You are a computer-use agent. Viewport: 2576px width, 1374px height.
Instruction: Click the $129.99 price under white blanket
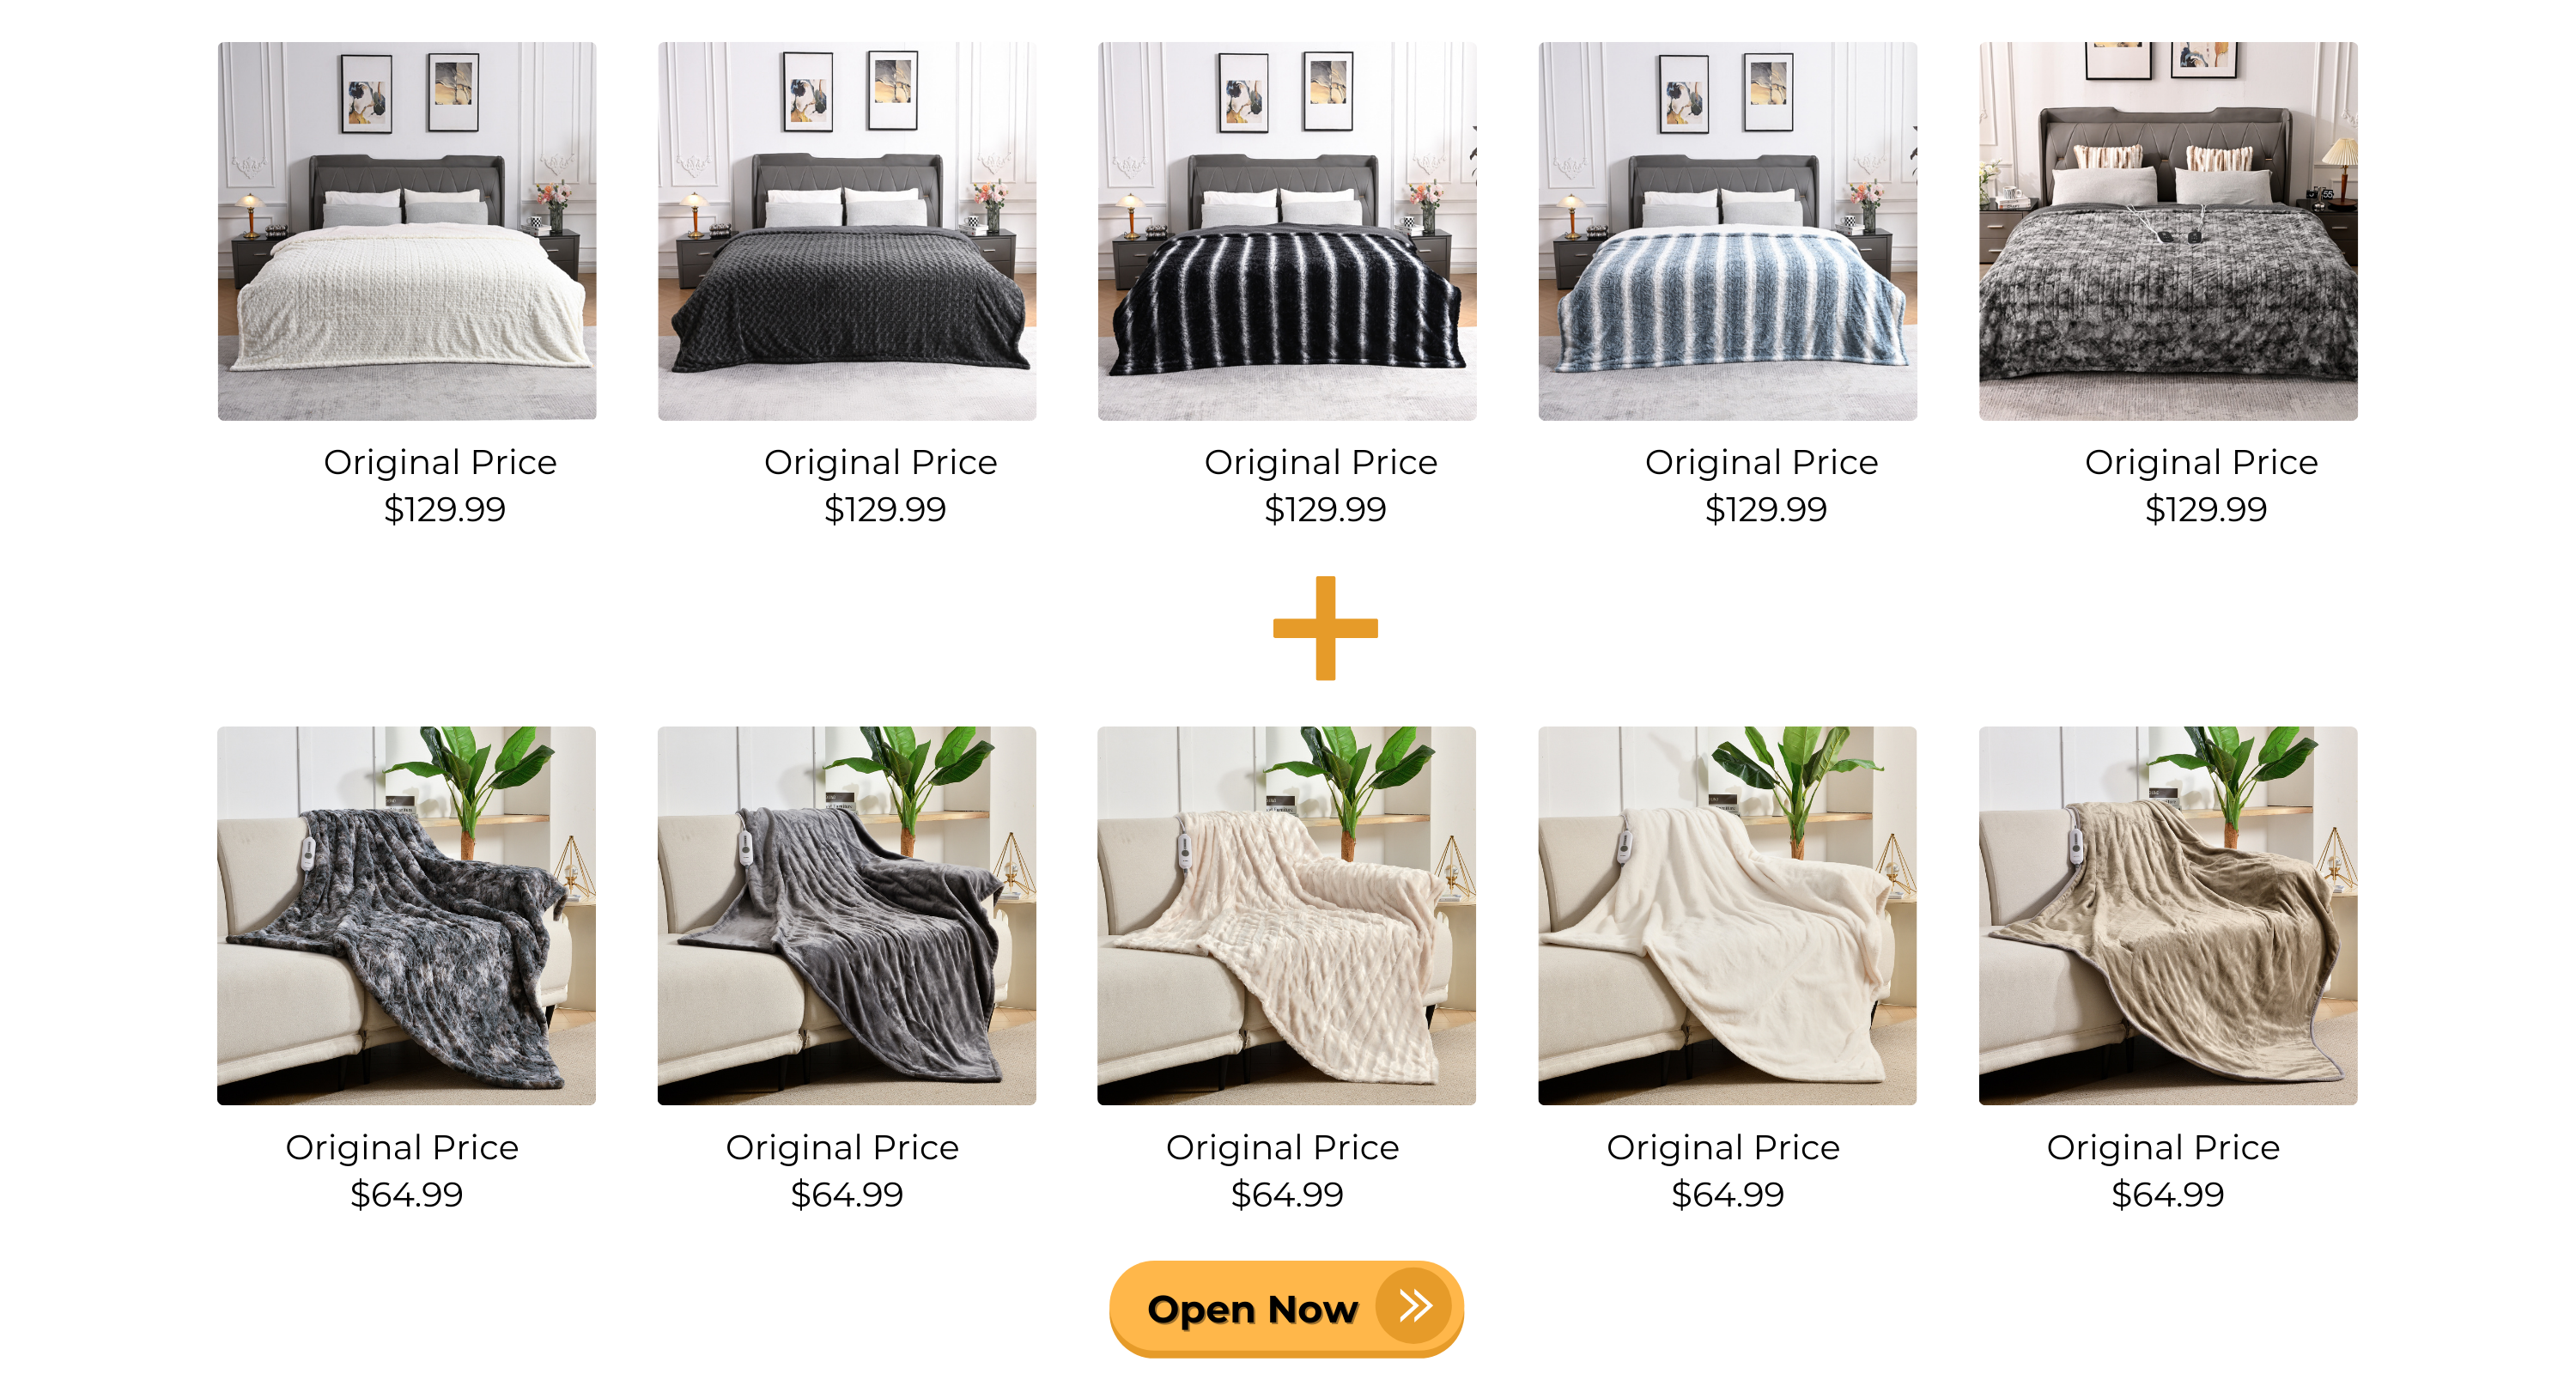tap(445, 509)
